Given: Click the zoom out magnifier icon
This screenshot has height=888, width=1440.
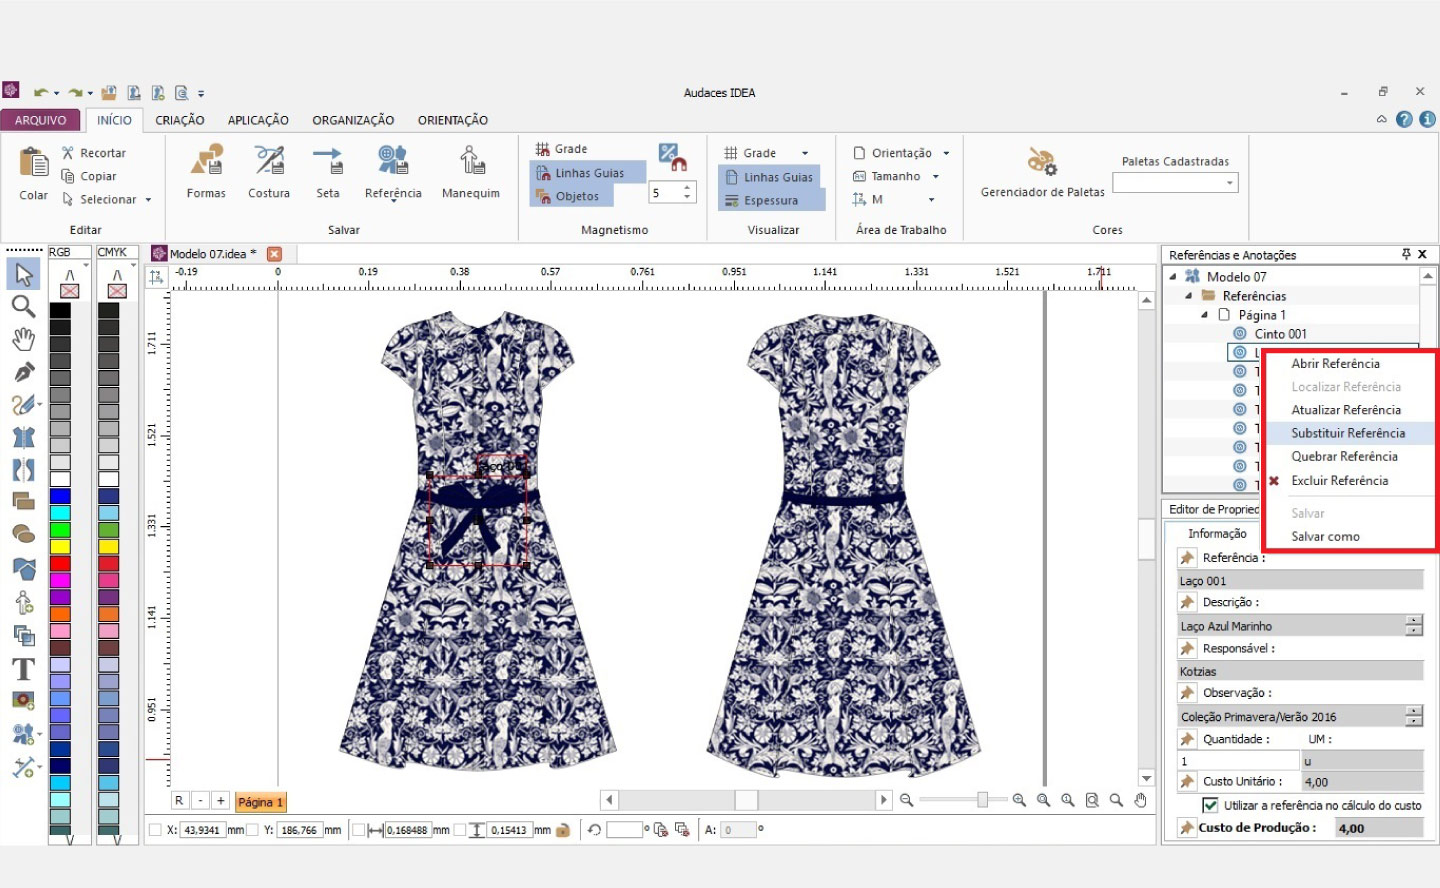Looking at the screenshot, I should [907, 800].
